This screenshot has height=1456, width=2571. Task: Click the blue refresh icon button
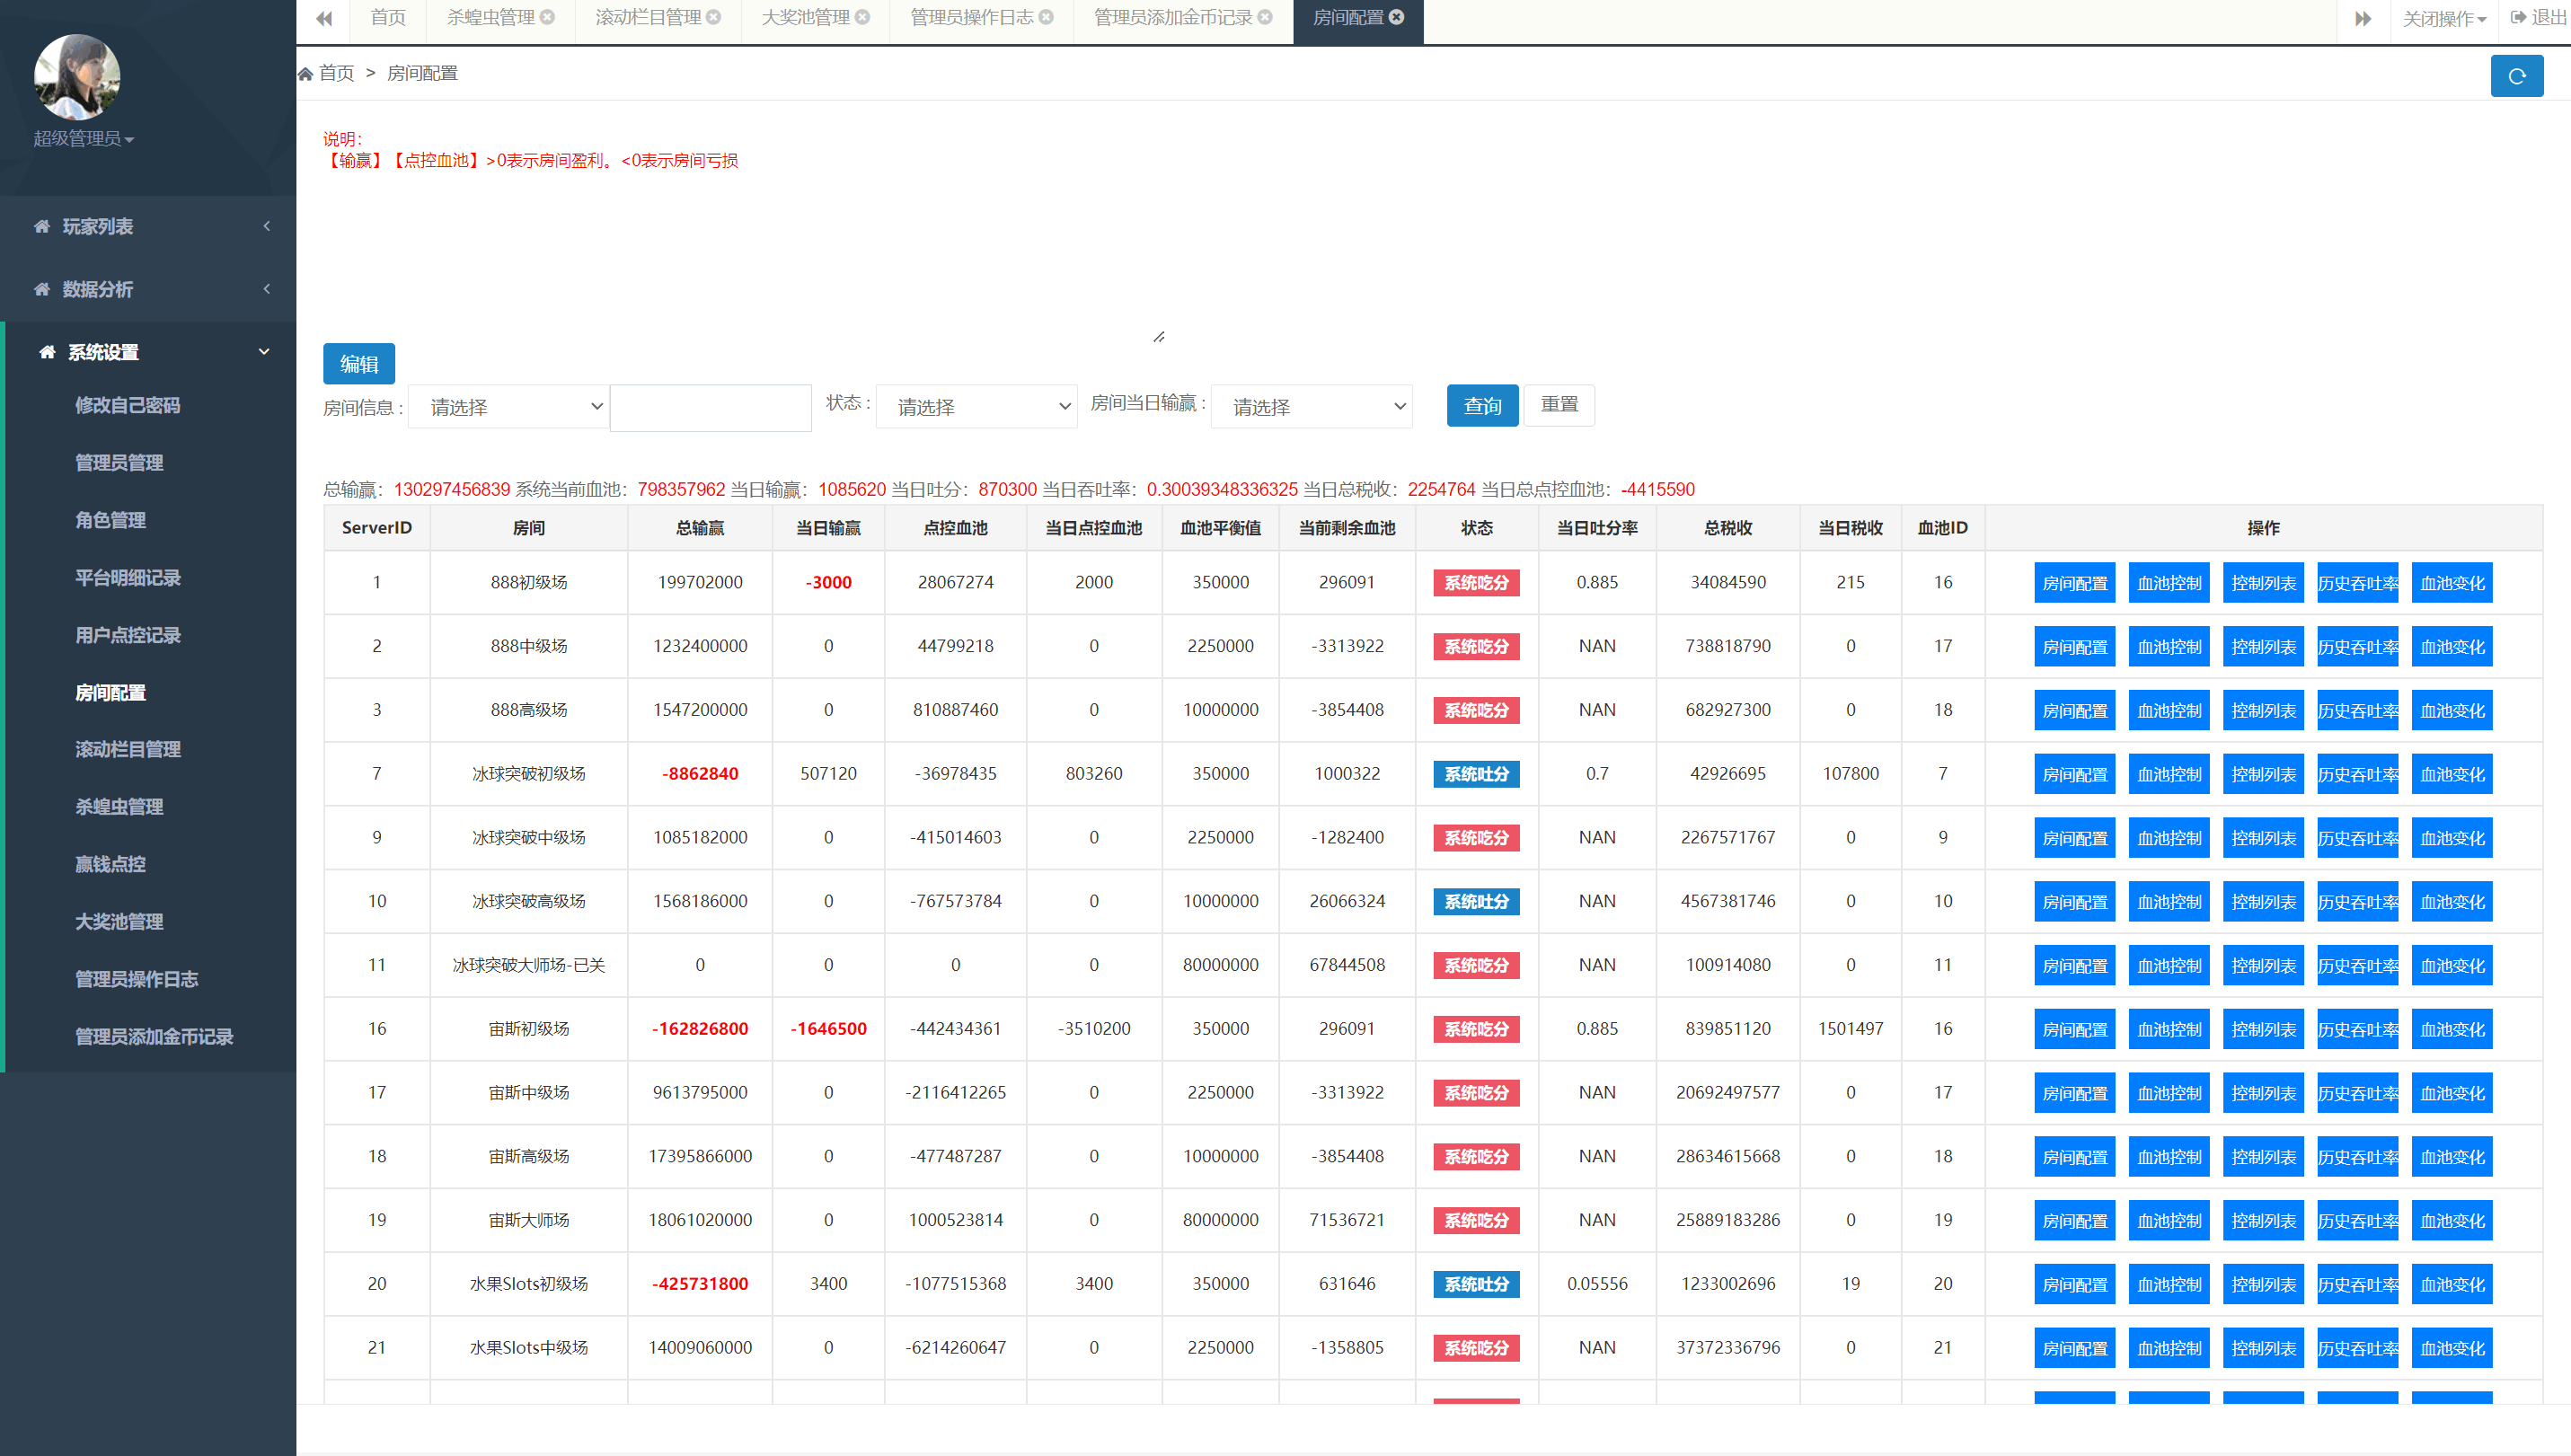click(x=2516, y=76)
